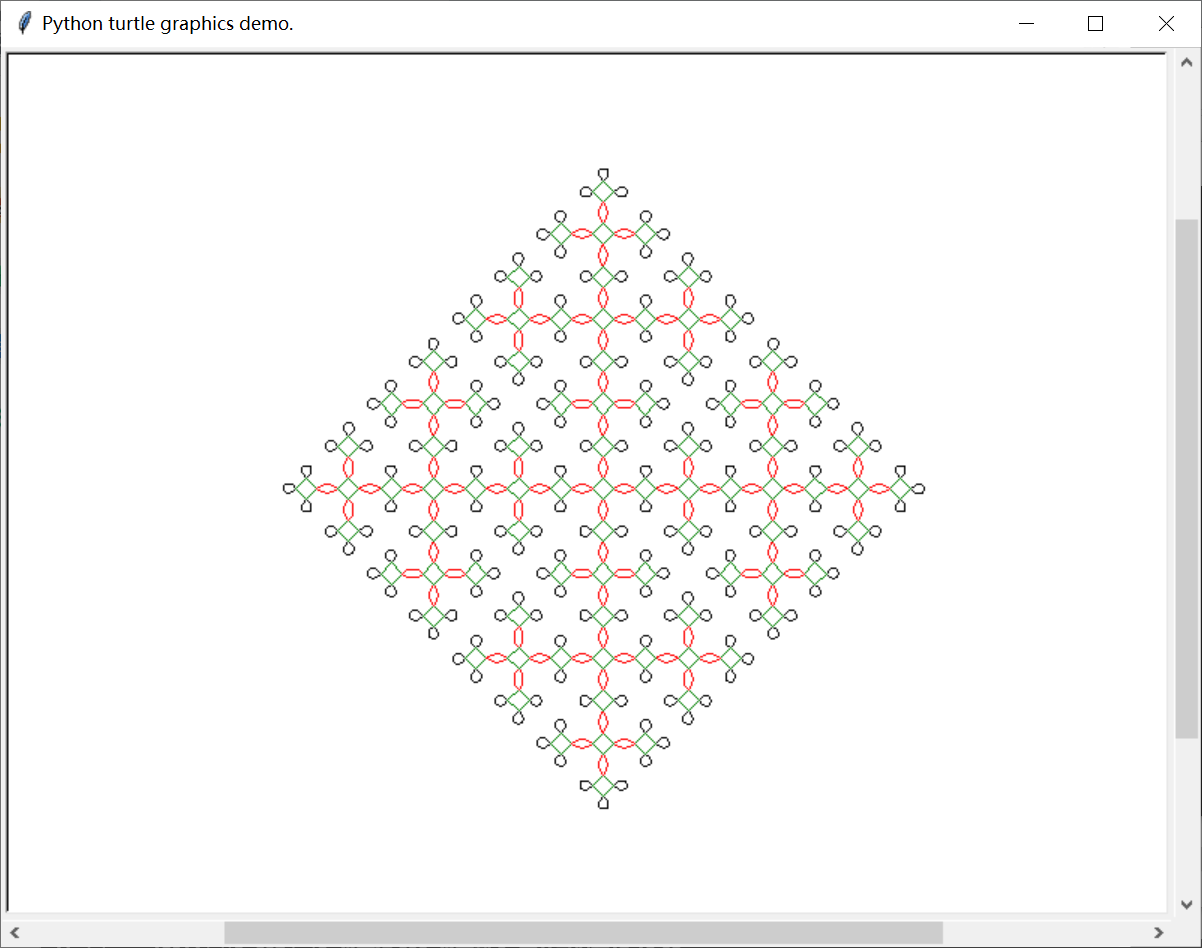Click the Python feather icon in title bar

point(25,24)
